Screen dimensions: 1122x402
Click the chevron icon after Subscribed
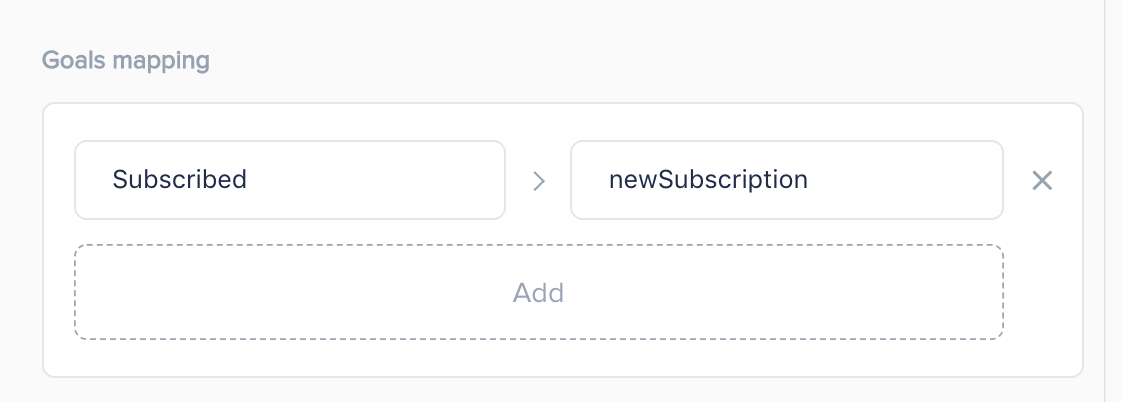coord(539,181)
